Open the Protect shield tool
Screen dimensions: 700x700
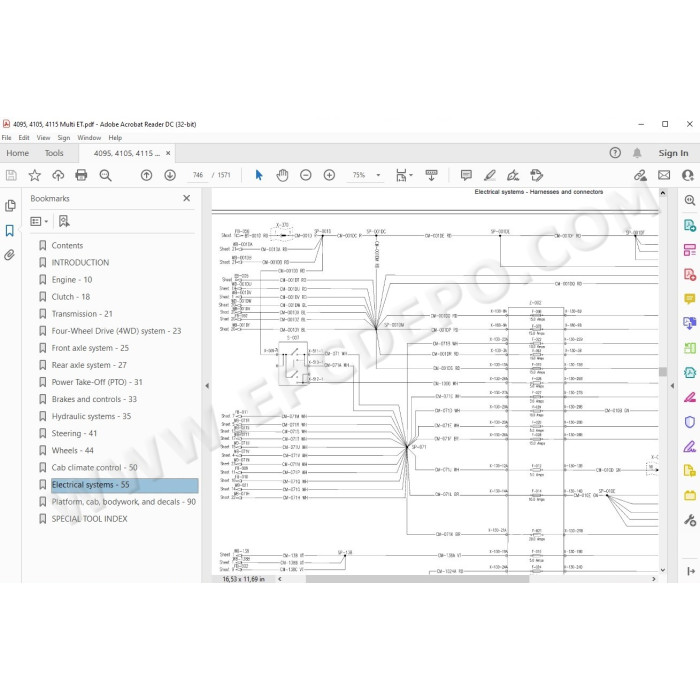(x=690, y=422)
